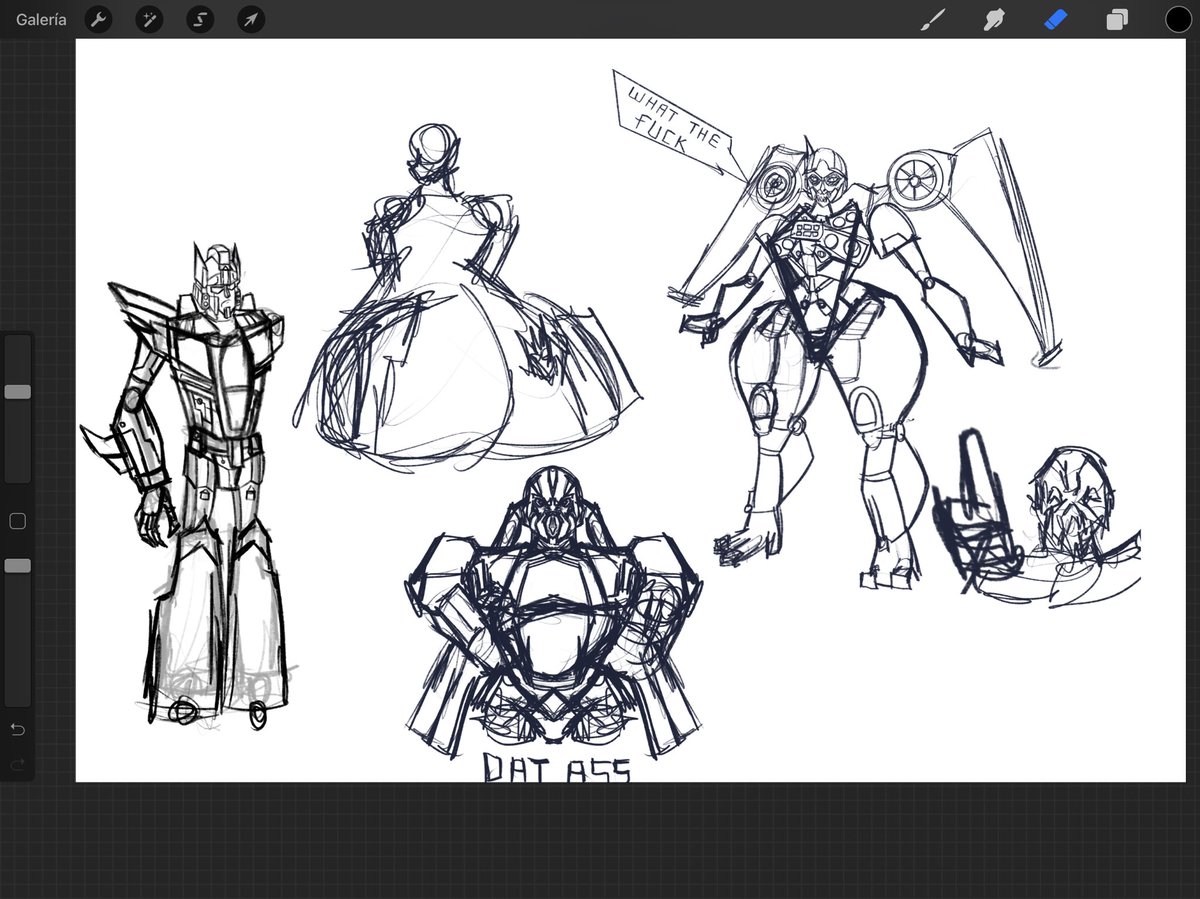
Task: Select the Selection S tool
Action: [x=200, y=19]
